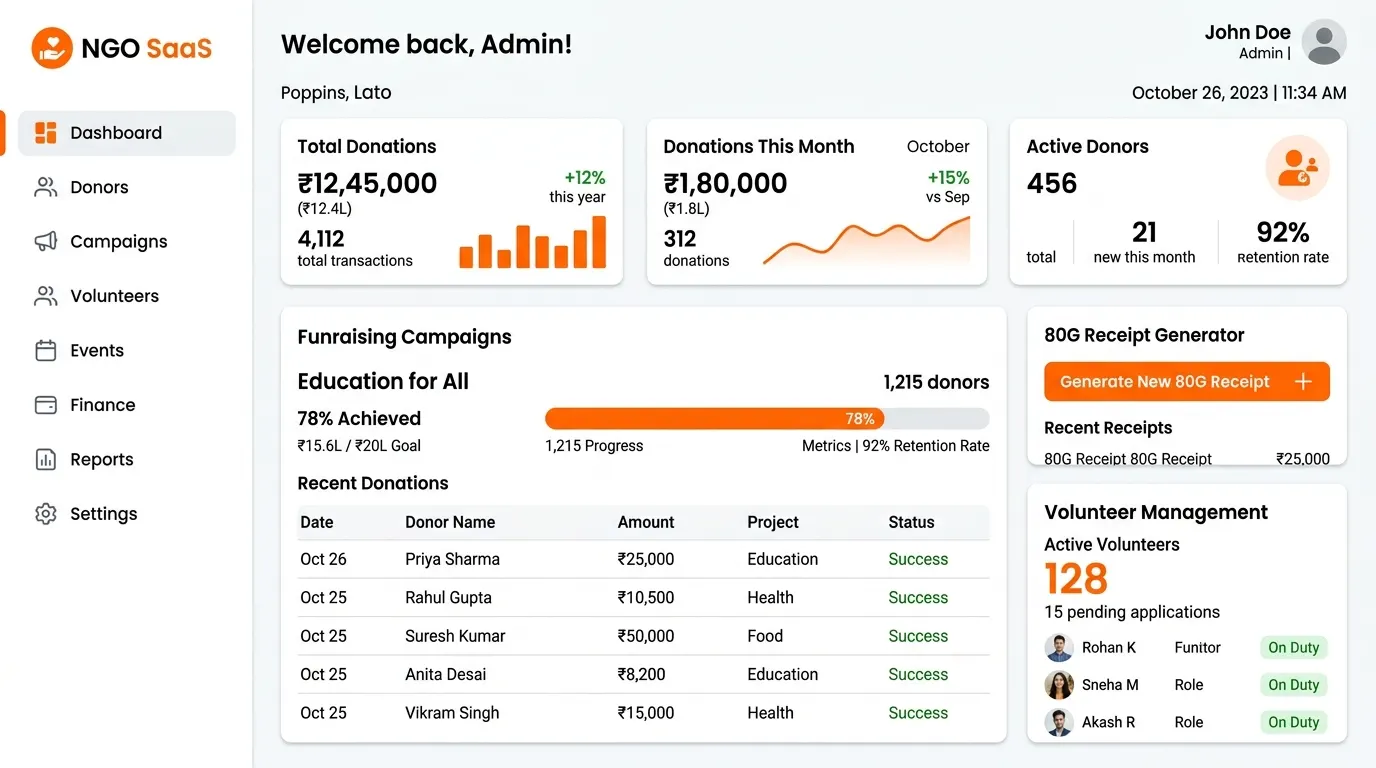Viewport: 1376px width, 768px height.
Task: Click the plus icon on Generate receipt button
Action: 1303,382
